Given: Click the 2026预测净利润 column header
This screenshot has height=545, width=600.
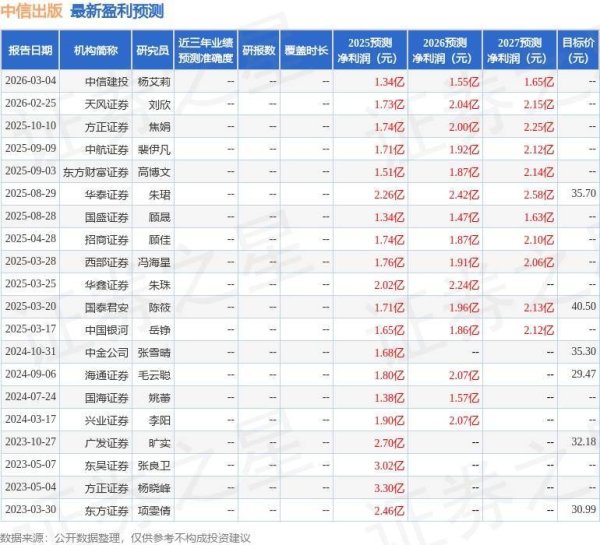Looking at the screenshot, I should (x=445, y=50).
